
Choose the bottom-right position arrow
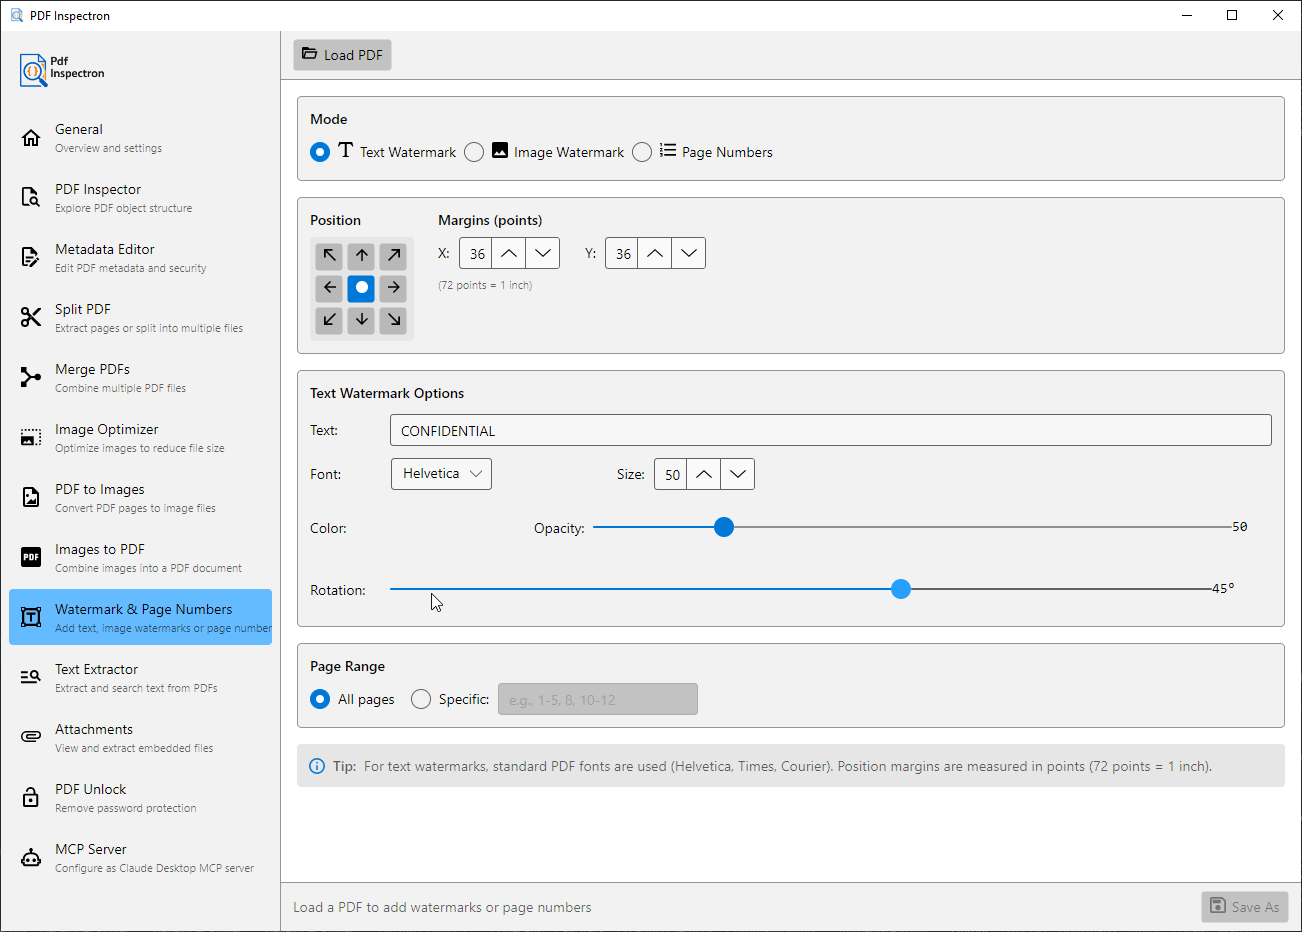(x=394, y=320)
